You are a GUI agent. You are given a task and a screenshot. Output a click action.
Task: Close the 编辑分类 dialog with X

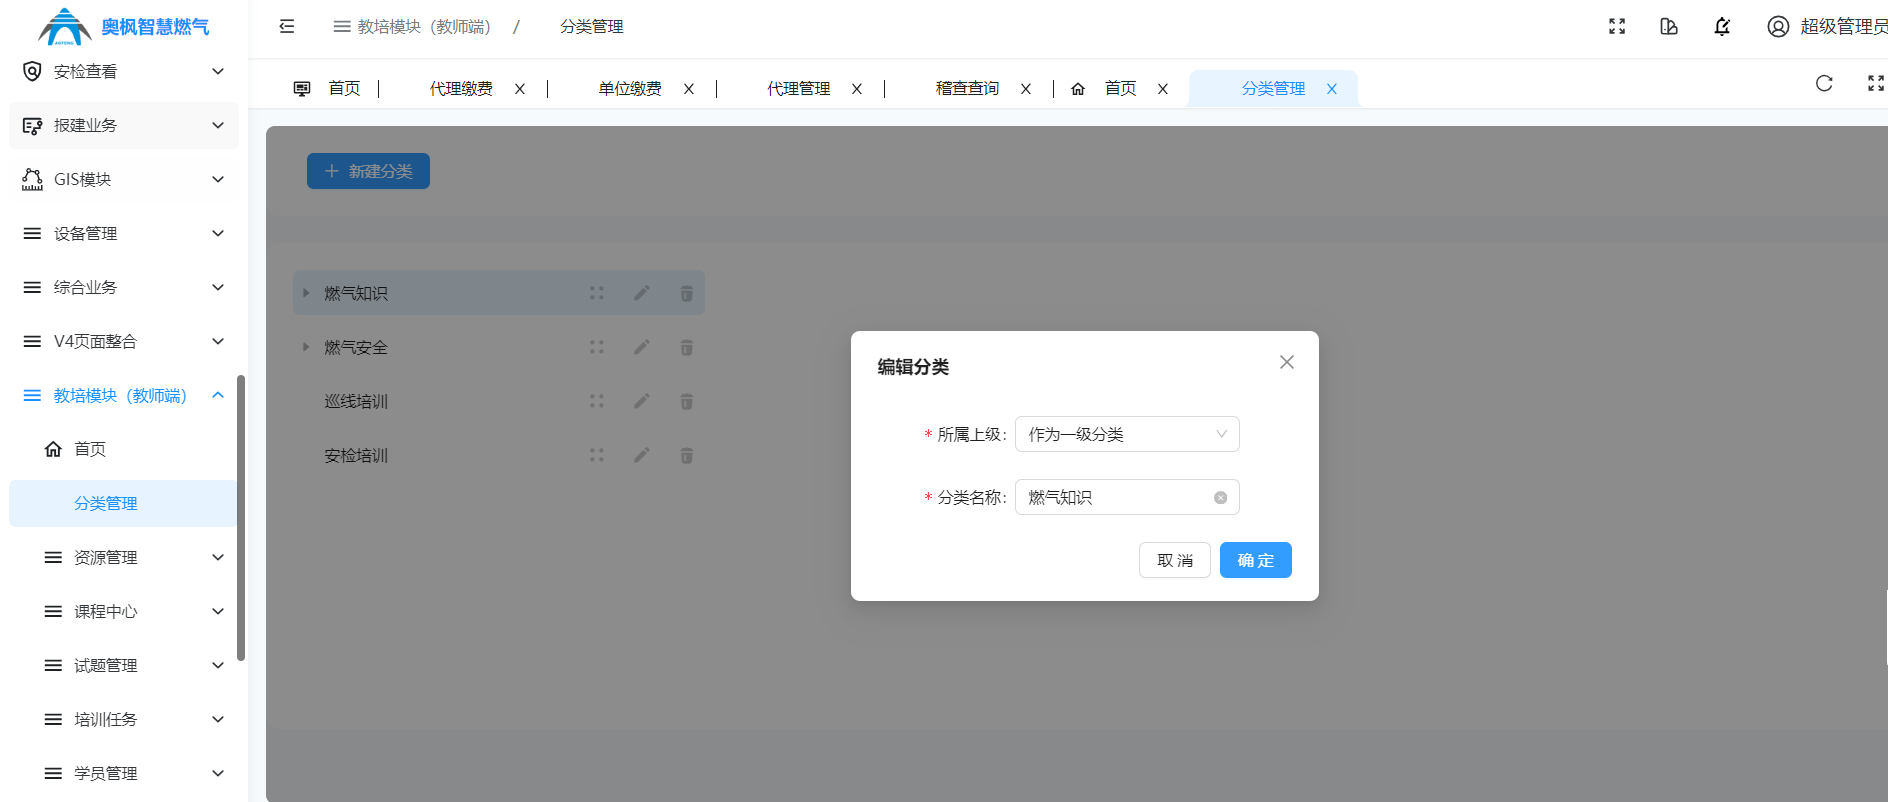[x=1287, y=362]
